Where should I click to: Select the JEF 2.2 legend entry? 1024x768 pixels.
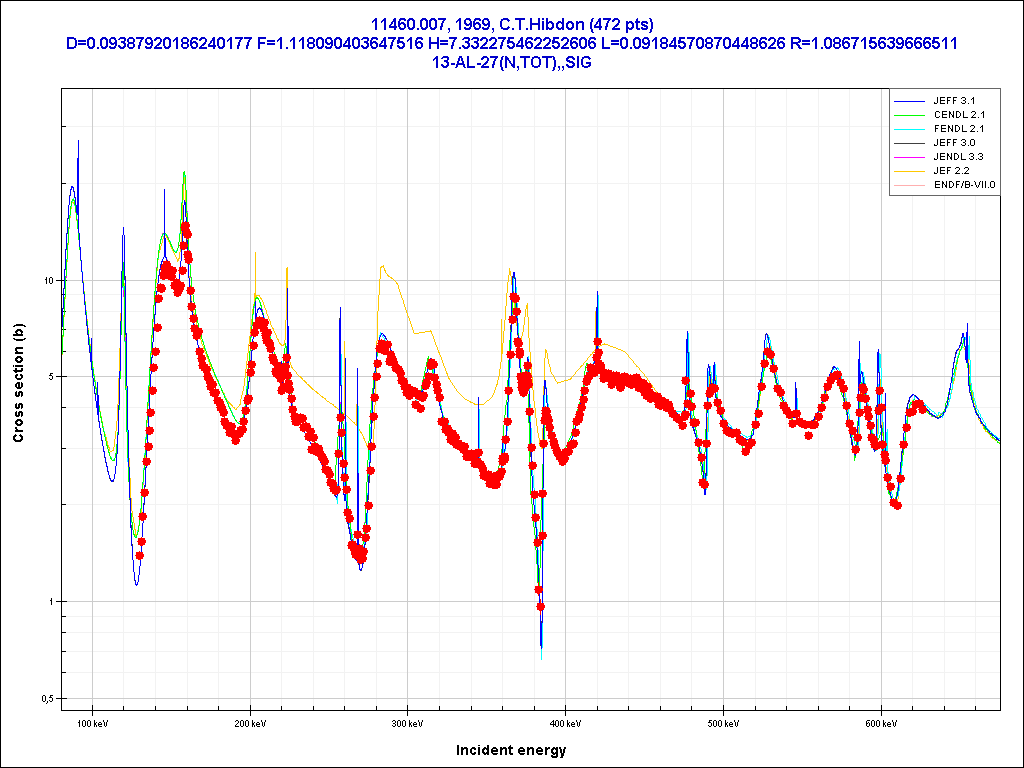(951, 171)
